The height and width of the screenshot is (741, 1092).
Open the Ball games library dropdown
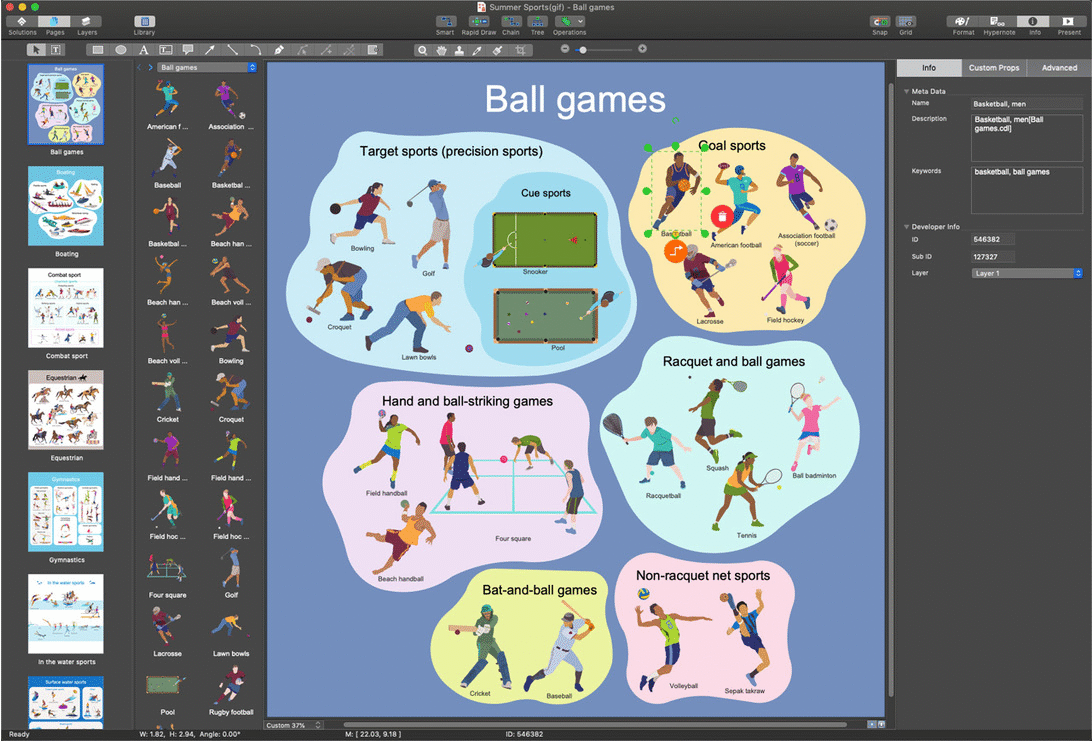[207, 68]
